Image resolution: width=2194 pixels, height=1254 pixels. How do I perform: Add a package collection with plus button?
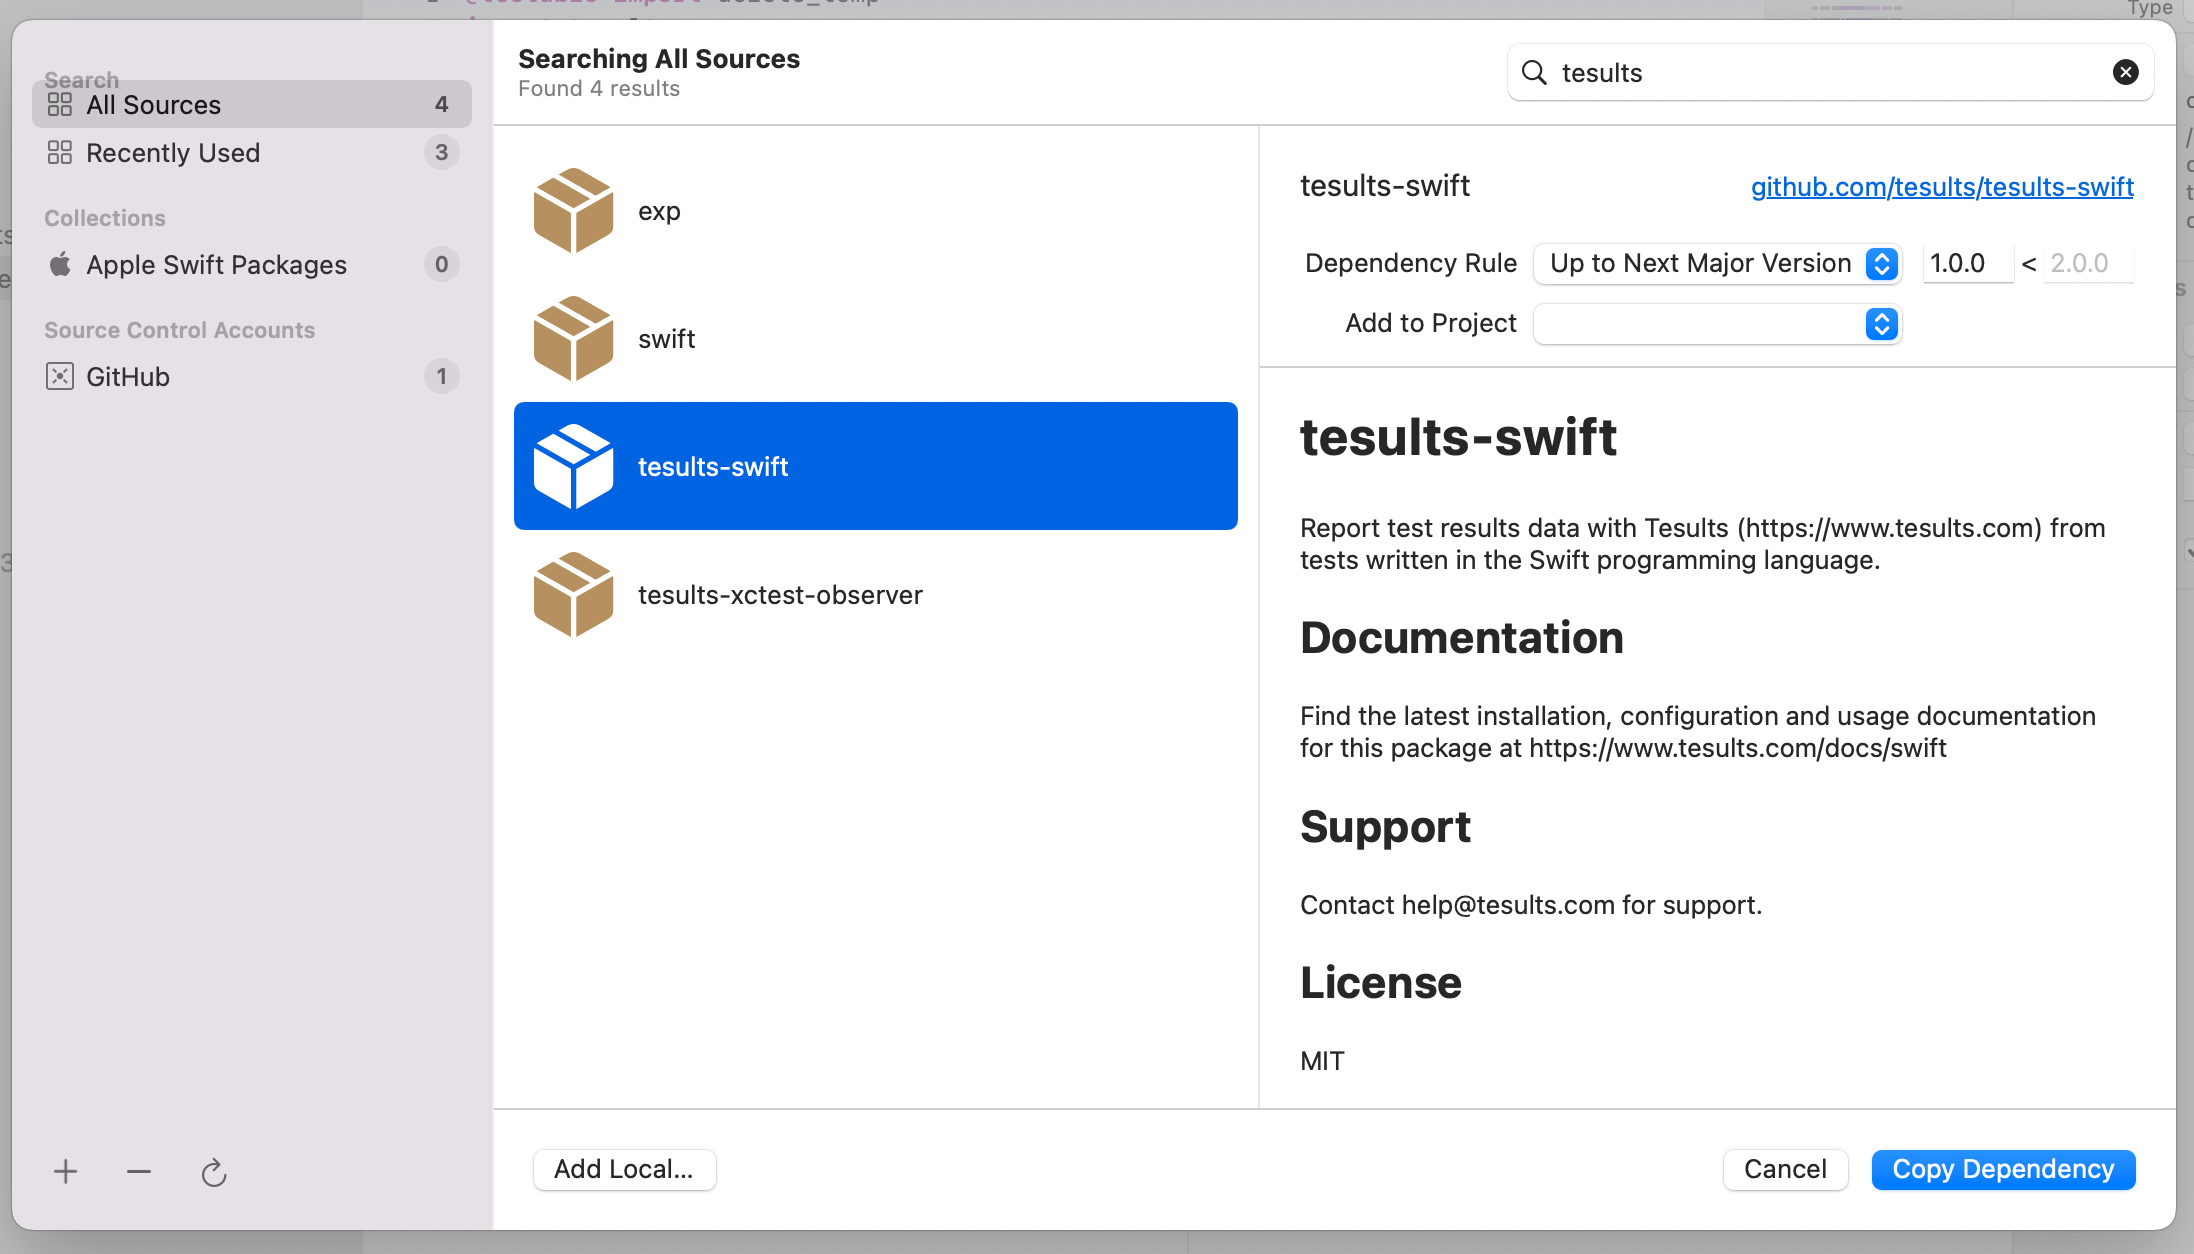(65, 1171)
